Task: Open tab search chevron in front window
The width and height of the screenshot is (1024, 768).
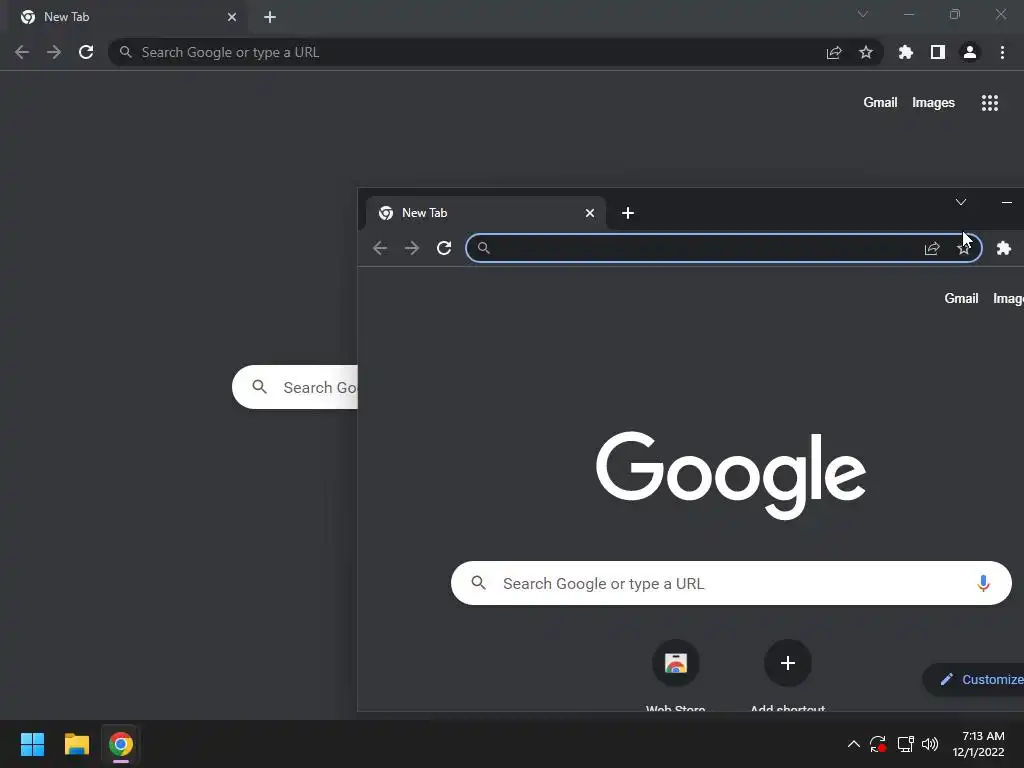Action: tap(961, 202)
